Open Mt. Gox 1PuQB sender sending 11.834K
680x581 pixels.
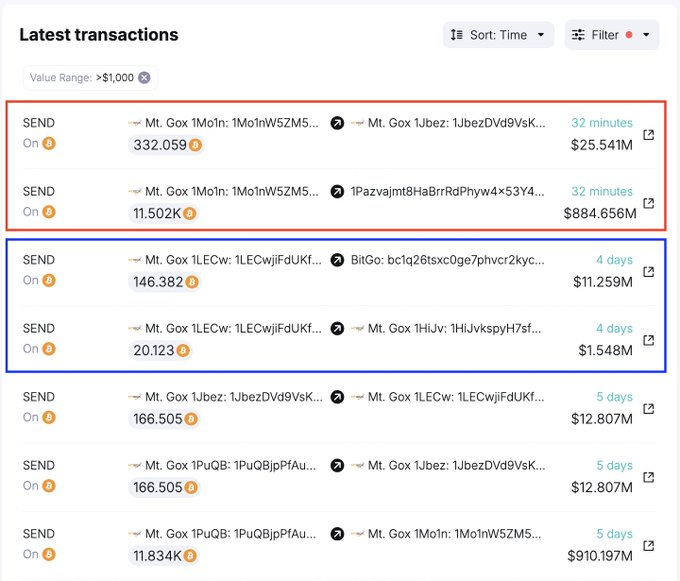click(232, 534)
